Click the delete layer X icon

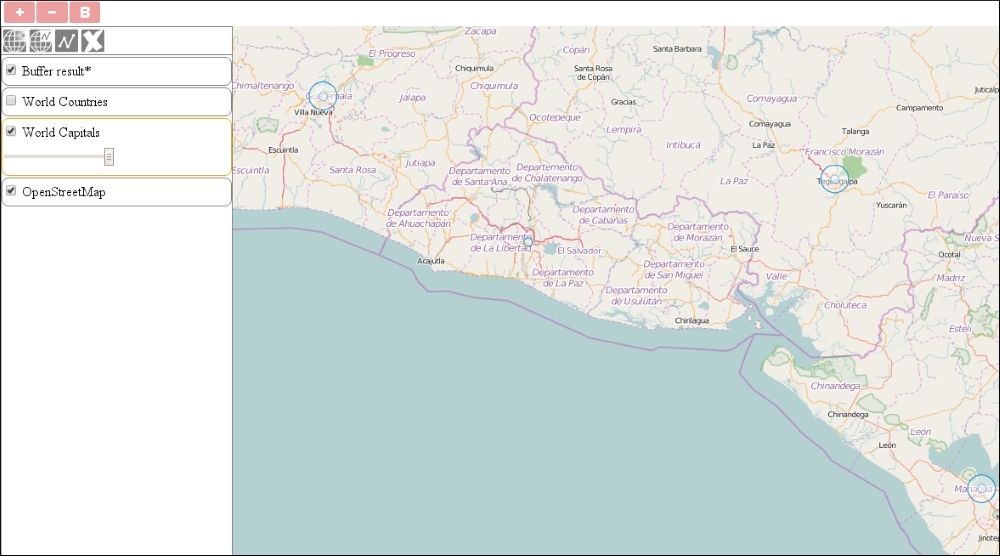93,41
